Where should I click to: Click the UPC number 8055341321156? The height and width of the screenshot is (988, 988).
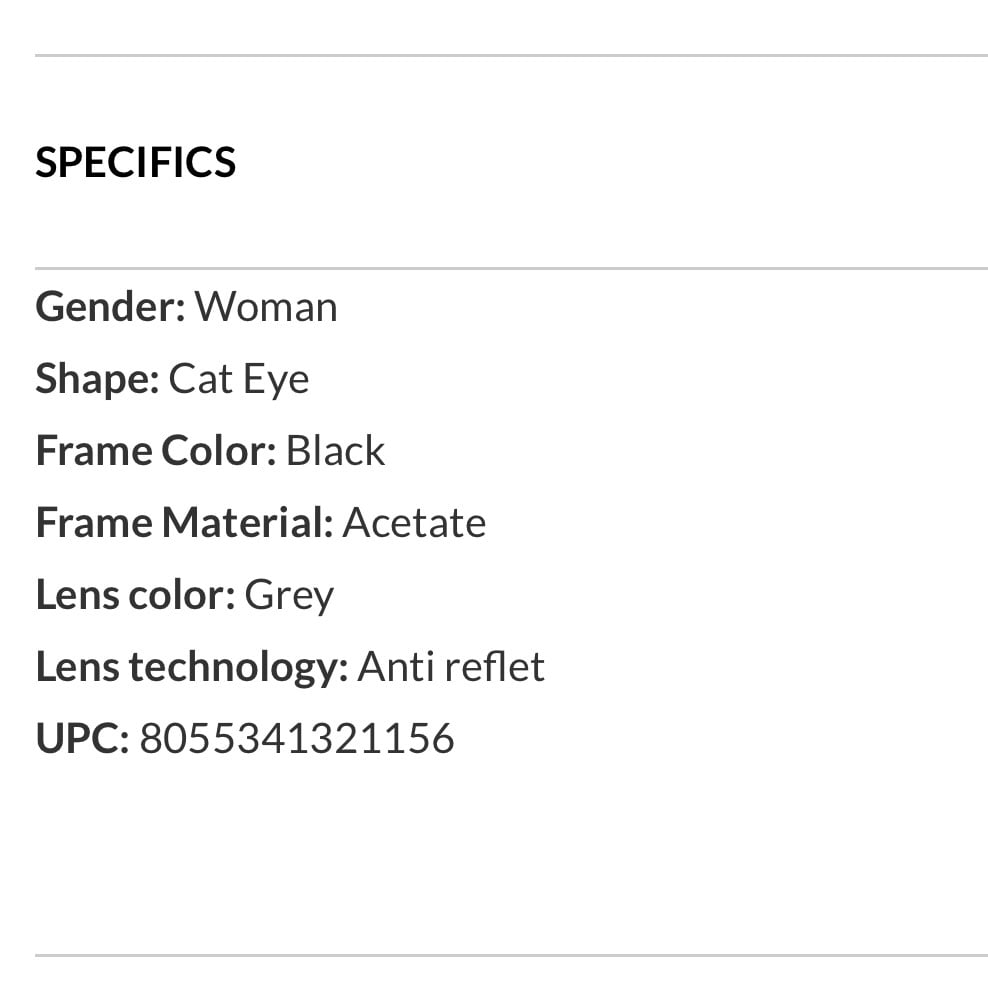[297, 738]
